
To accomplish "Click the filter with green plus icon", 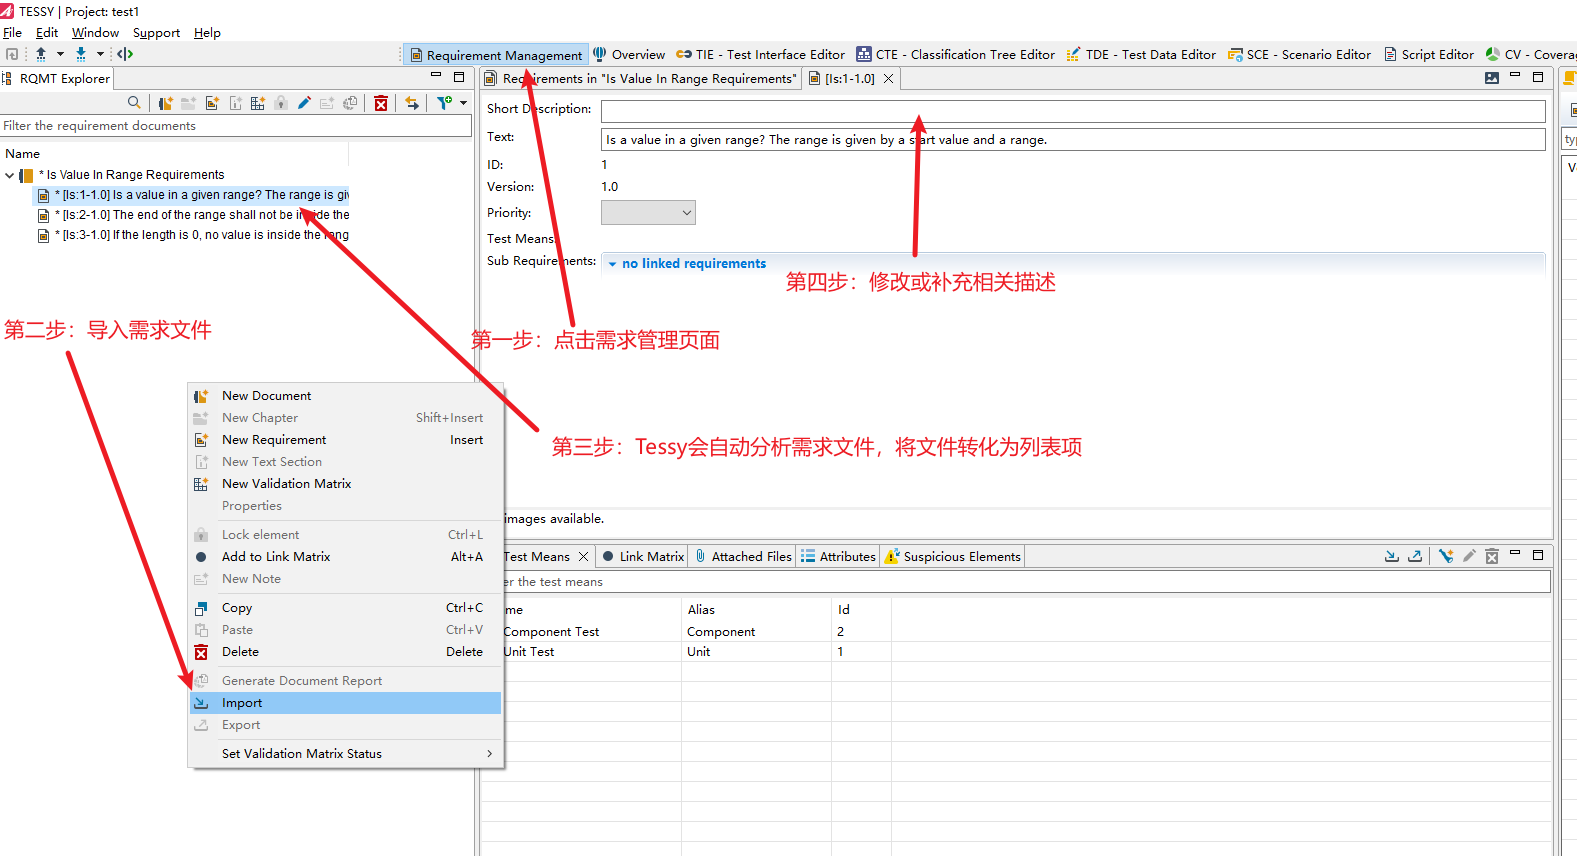I will click(445, 102).
